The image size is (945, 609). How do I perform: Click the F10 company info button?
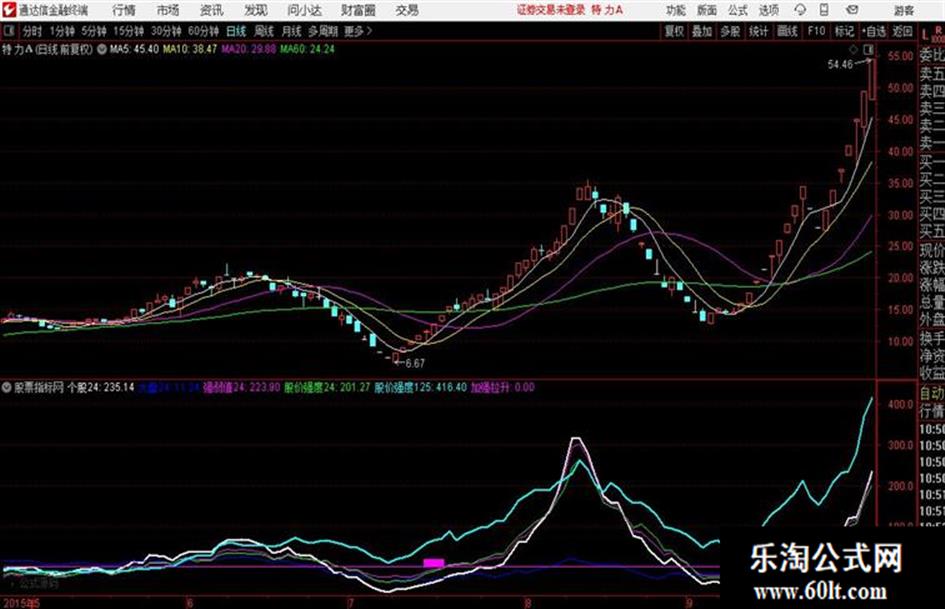click(816, 31)
